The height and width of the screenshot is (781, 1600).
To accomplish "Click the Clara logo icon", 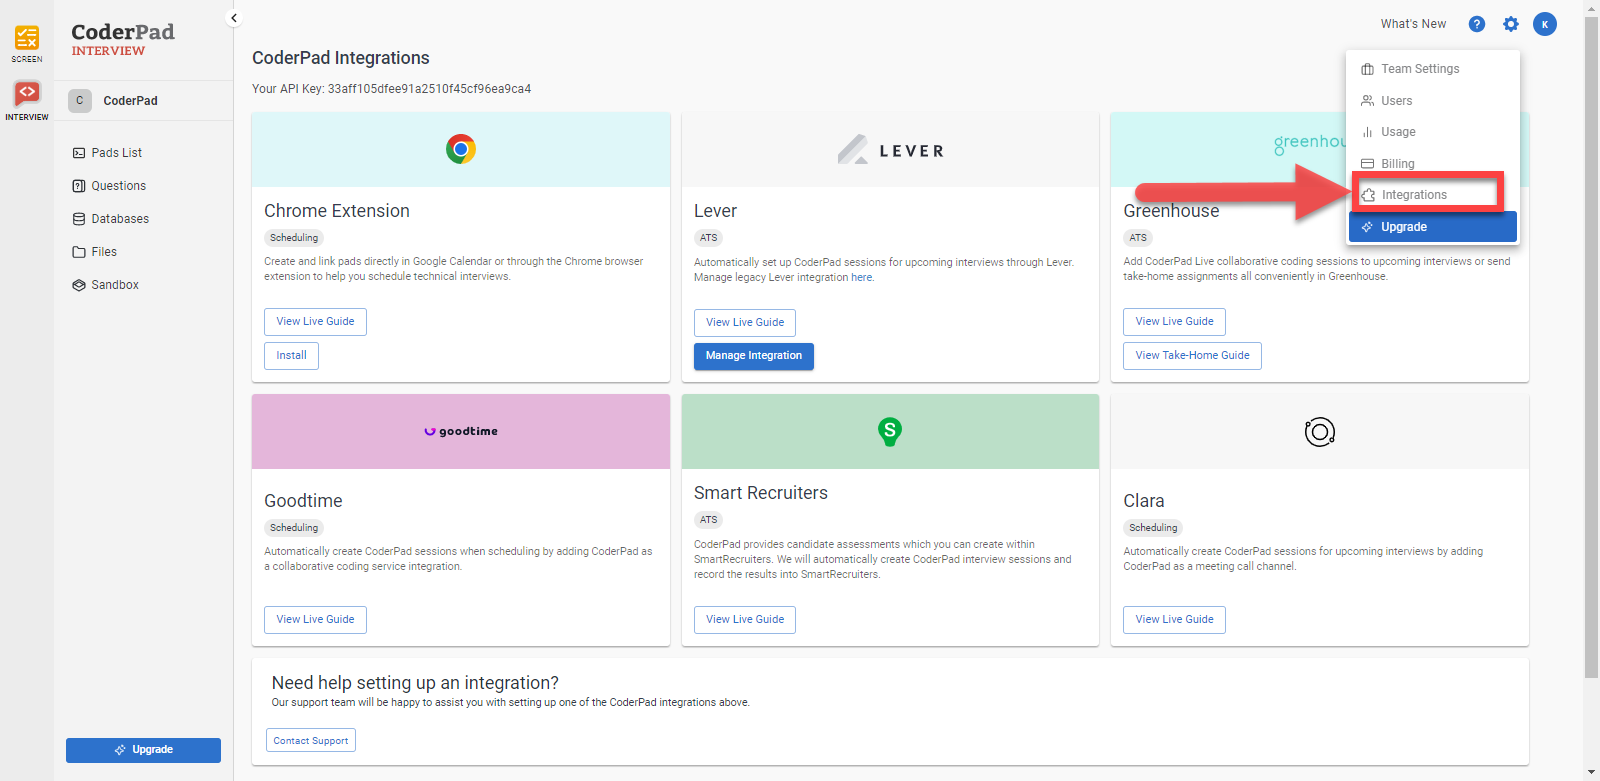I will (1319, 432).
